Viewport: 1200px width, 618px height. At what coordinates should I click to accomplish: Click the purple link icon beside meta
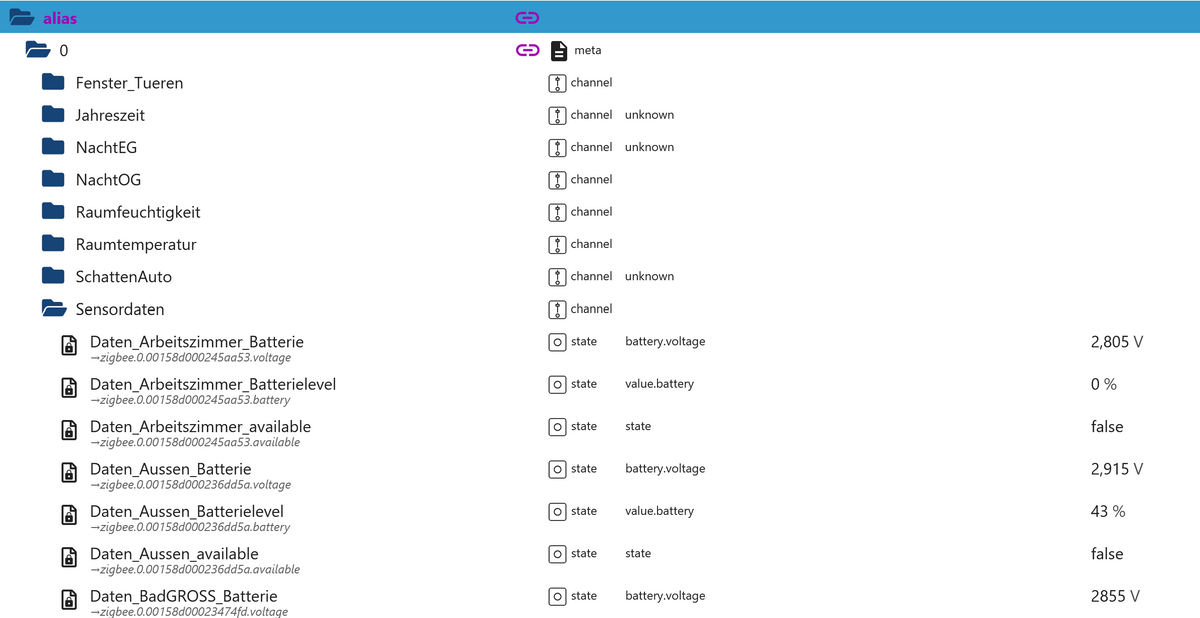527,50
